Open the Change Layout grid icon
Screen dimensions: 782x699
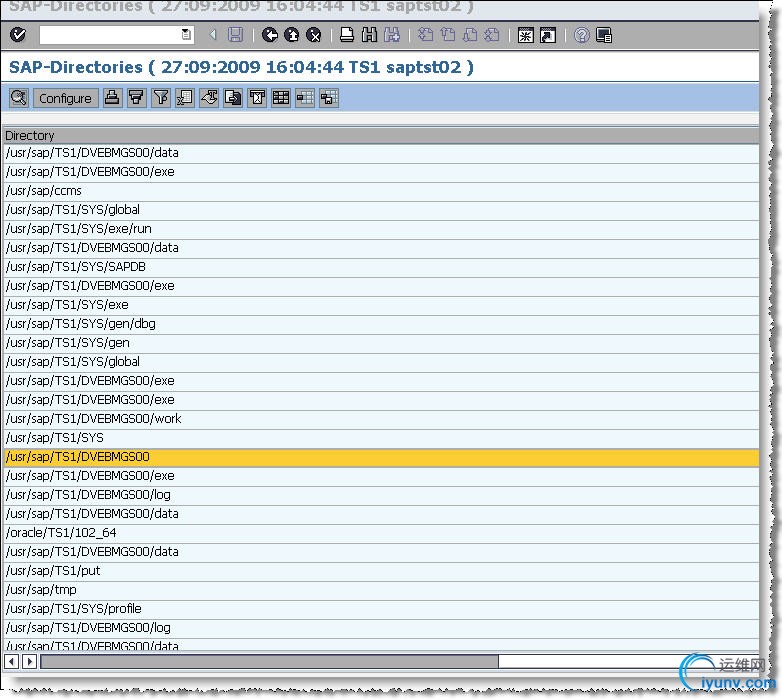click(x=281, y=98)
